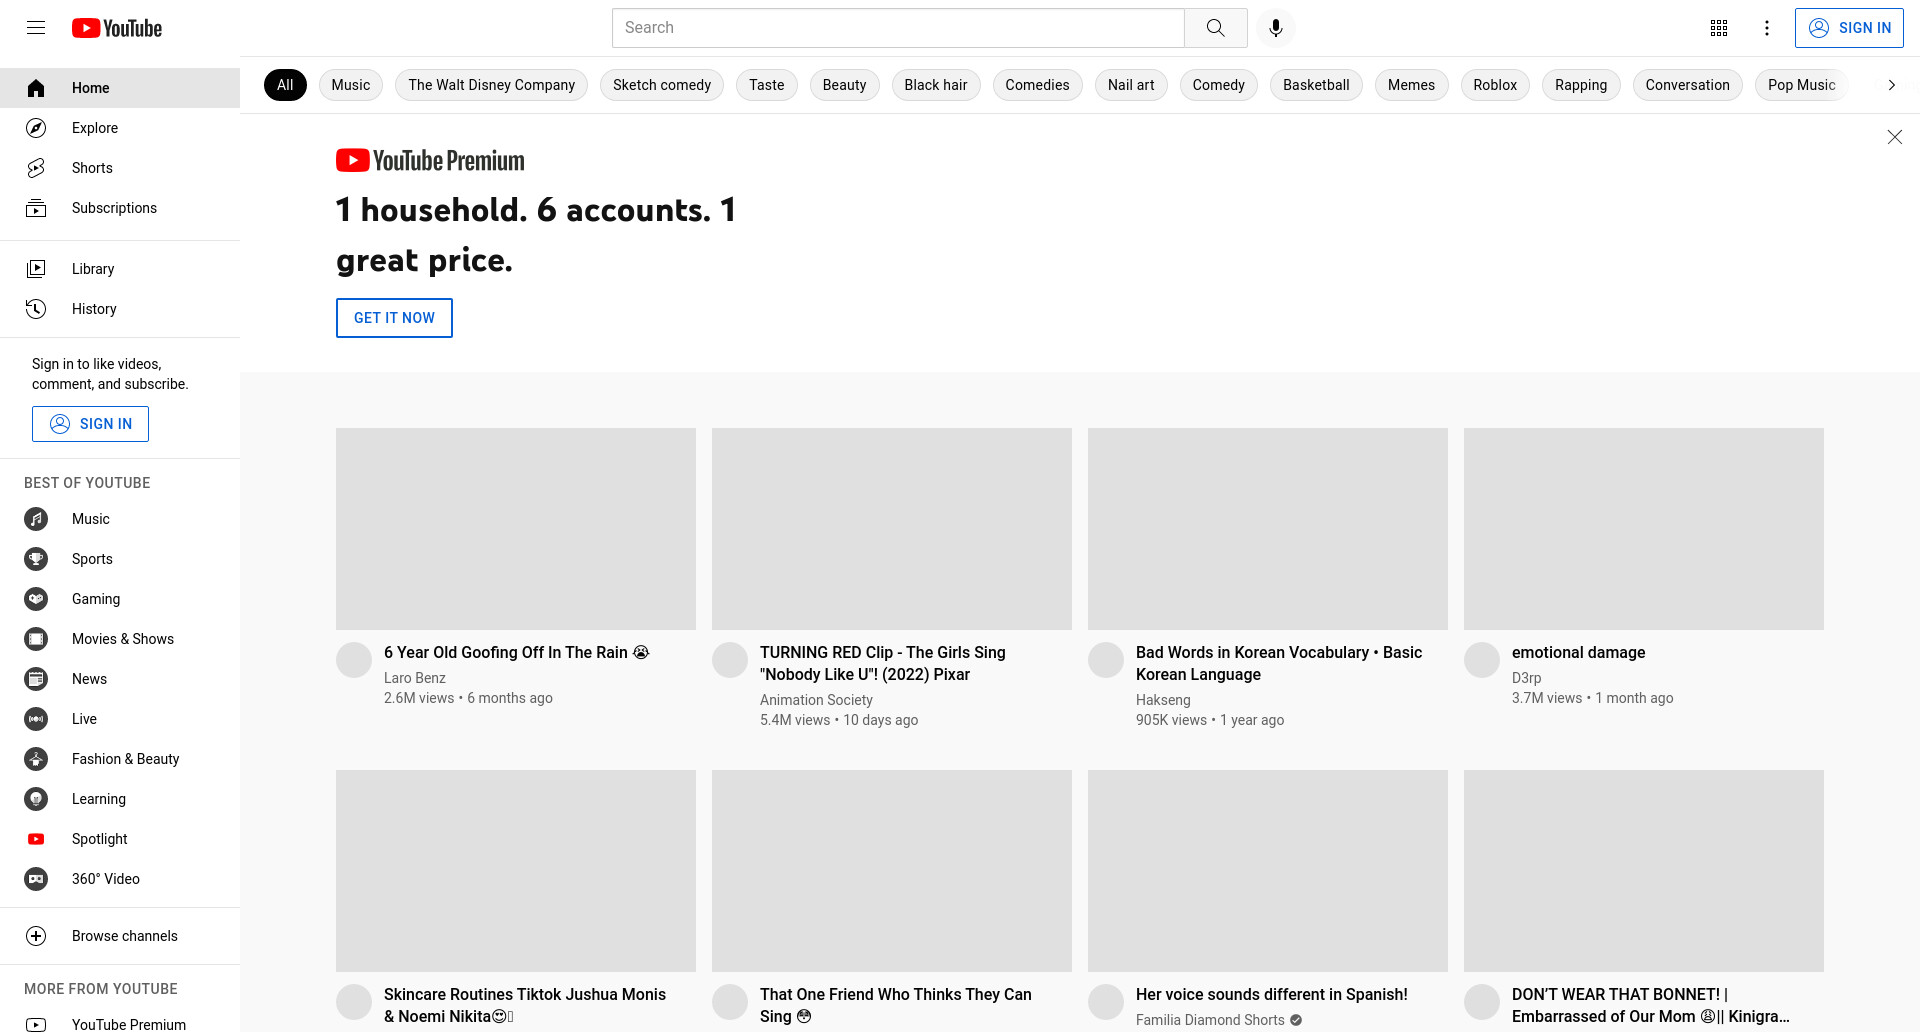The image size is (1920, 1032).
Task: Open Live in the sidebar
Action: point(120,719)
